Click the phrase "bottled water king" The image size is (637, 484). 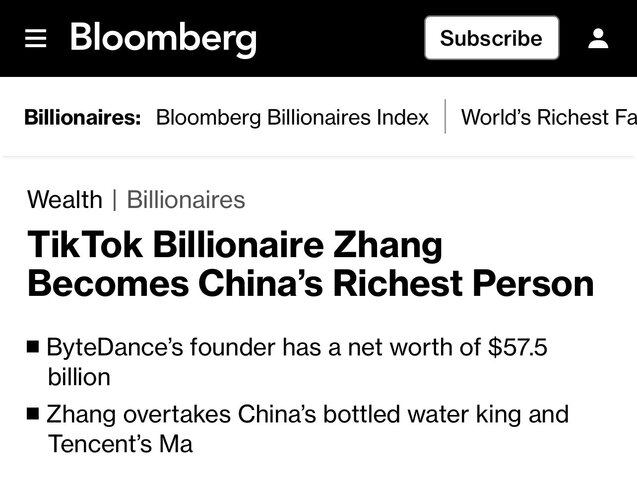coord(432,413)
